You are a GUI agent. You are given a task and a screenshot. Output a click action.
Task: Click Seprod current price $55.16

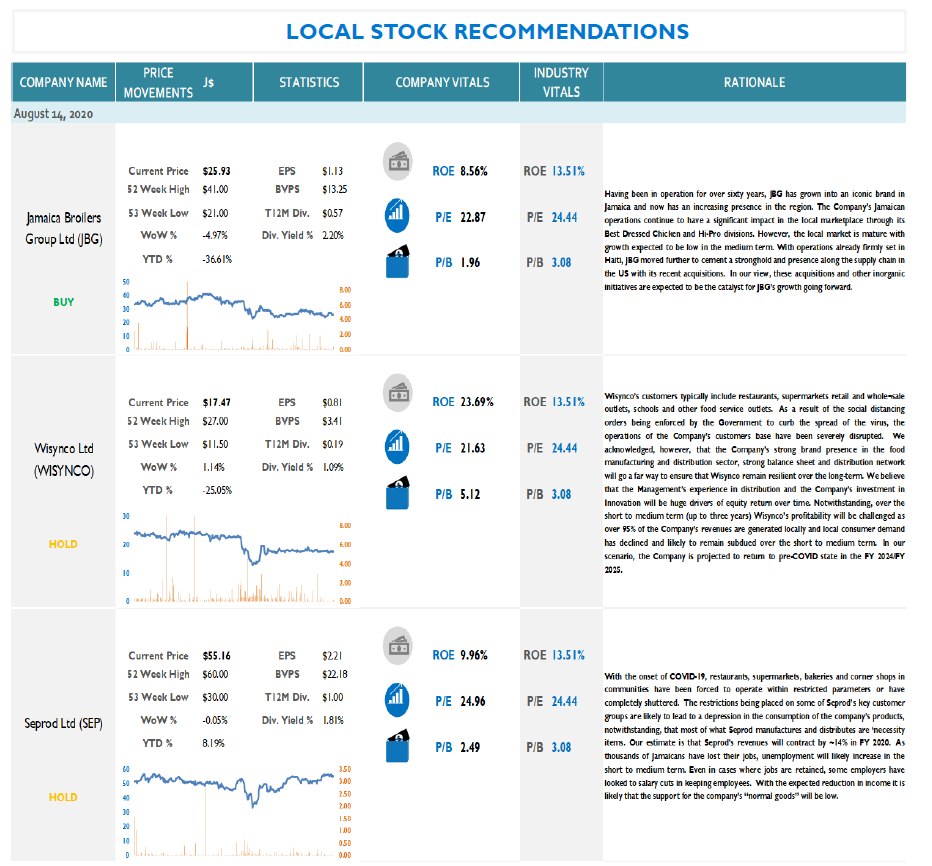pos(216,656)
